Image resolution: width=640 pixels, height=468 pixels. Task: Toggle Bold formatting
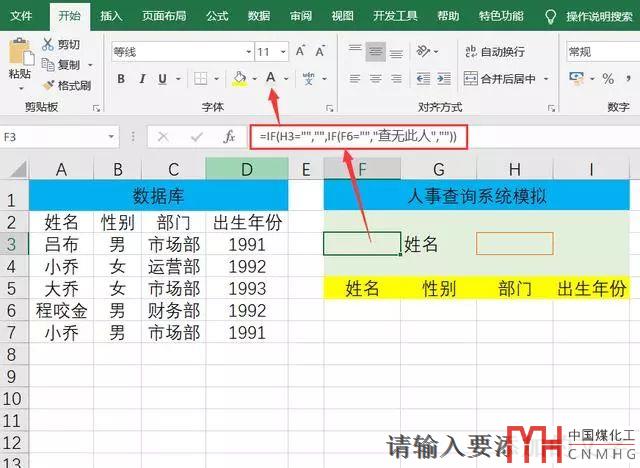click(121, 78)
